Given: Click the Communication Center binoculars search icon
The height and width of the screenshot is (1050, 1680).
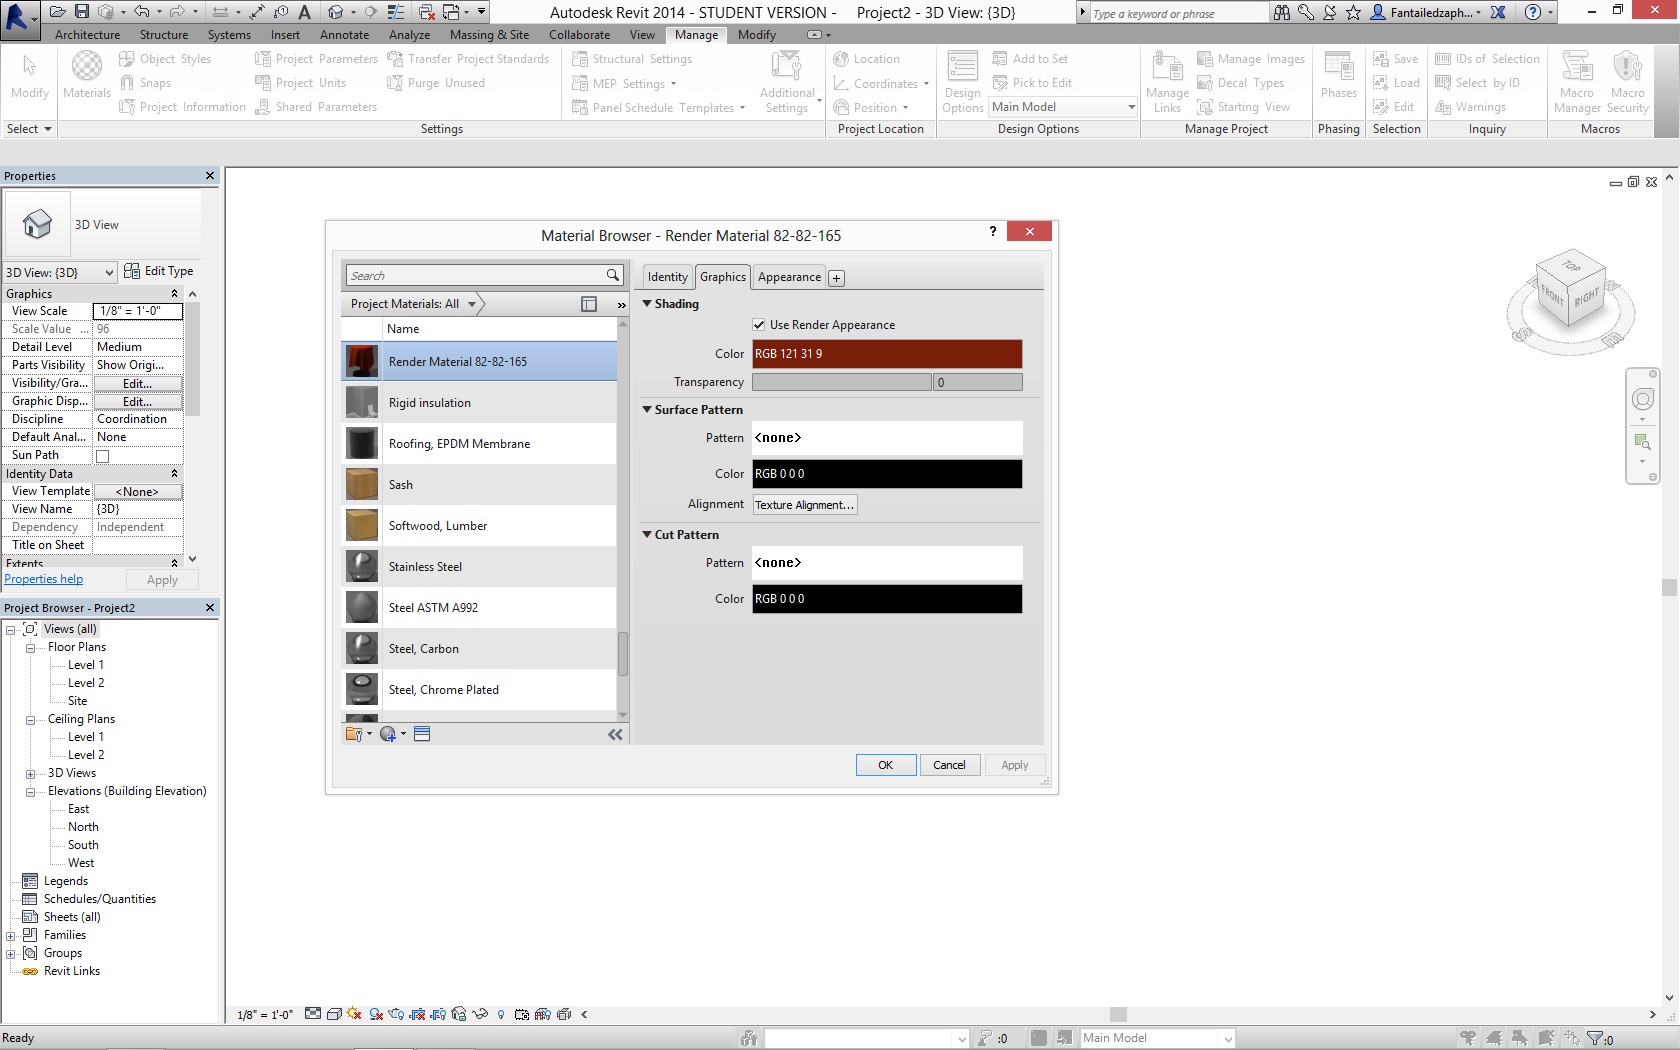Looking at the screenshot, I should [x=1281, y=12].
